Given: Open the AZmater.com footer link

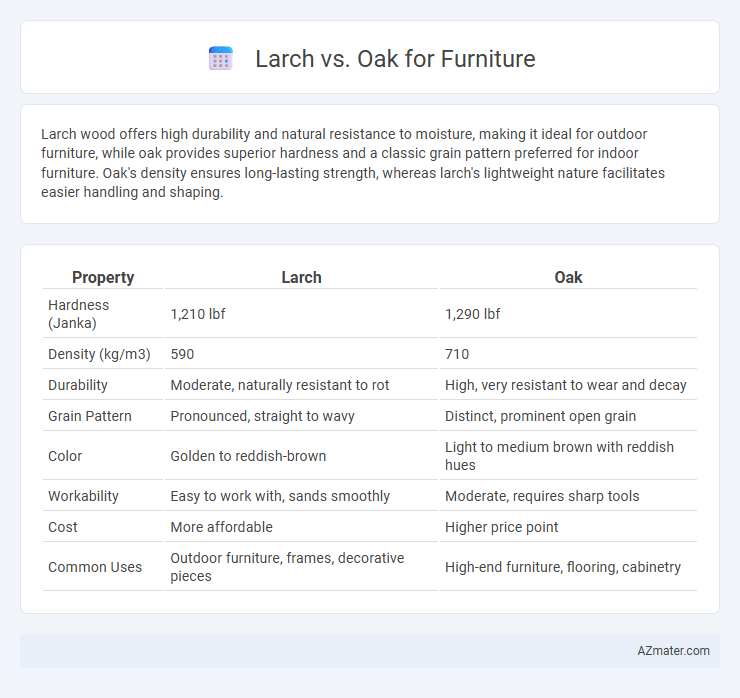Looking at the screenshot, I should click(673, 651).
